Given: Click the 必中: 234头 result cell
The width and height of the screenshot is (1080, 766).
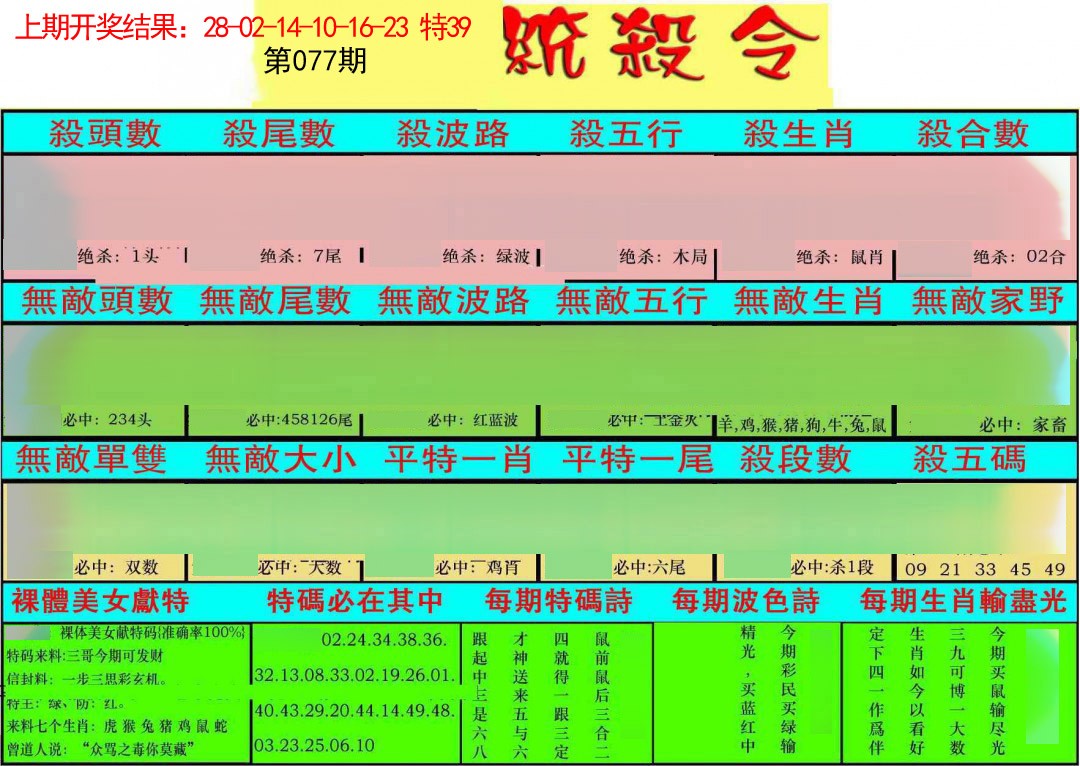Looking at the screenshot, I should click(x=110, y=422).
